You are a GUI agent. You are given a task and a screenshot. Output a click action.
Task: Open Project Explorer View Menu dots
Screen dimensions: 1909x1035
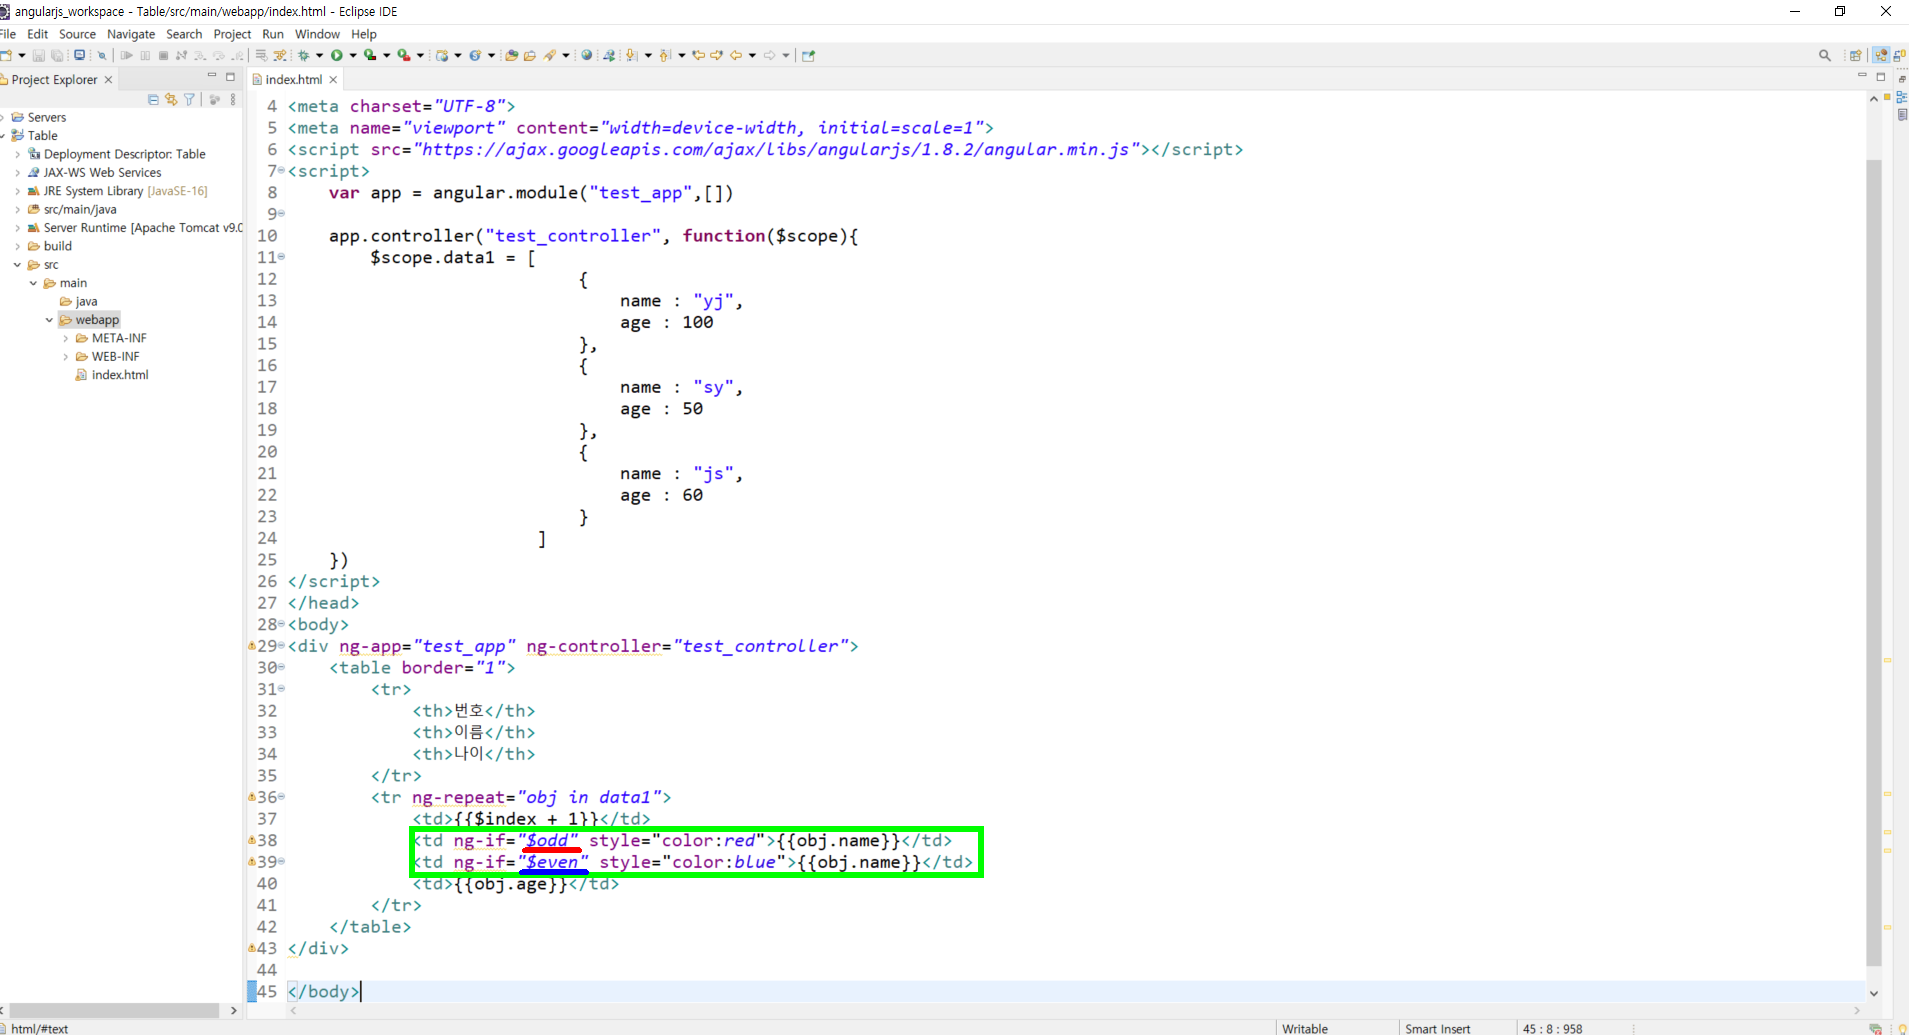coord(233,99)
